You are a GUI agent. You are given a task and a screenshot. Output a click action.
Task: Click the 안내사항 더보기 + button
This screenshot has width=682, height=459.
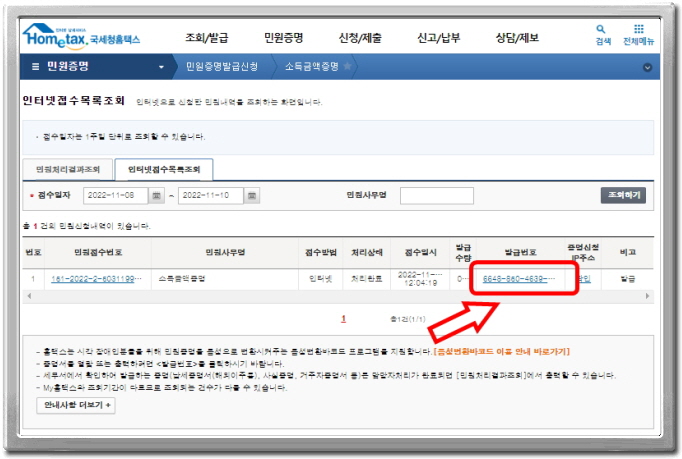pyautogui.click(x=76, y=405)
